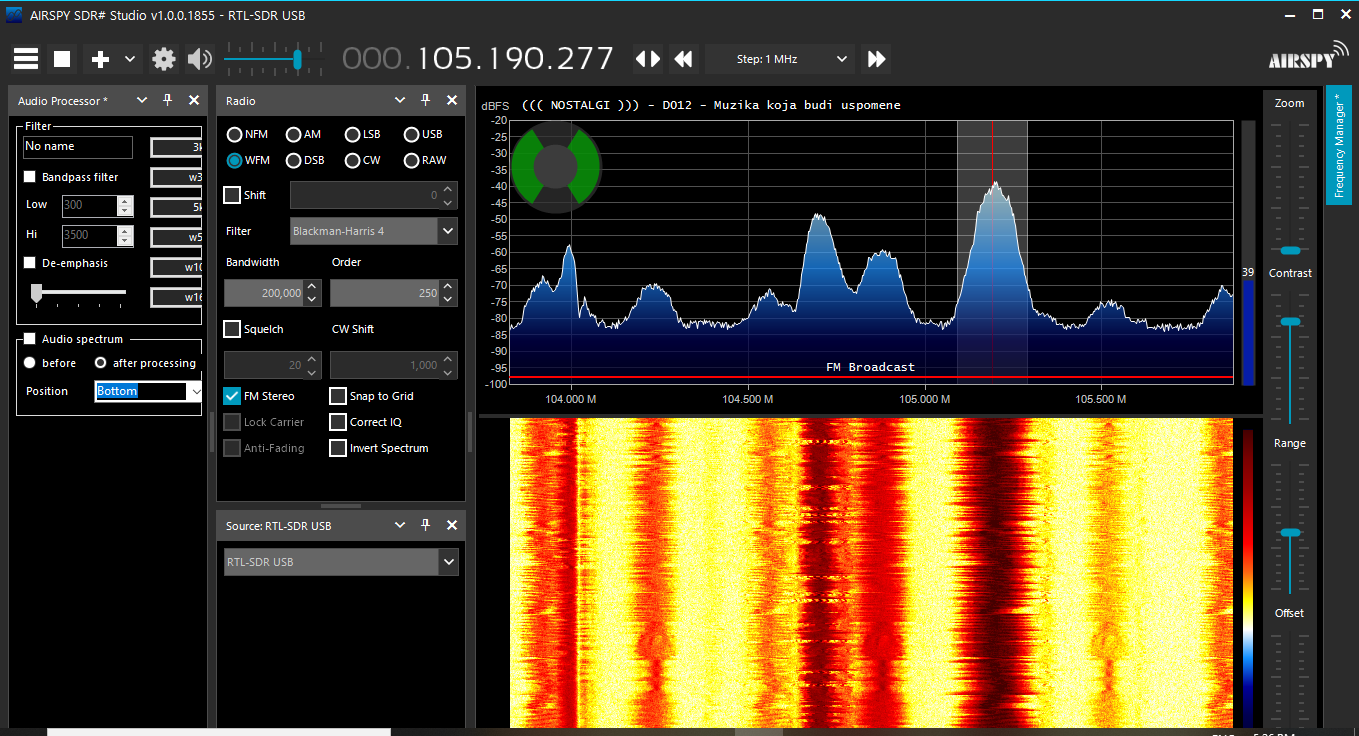Select CW demodulation mode

363,160
